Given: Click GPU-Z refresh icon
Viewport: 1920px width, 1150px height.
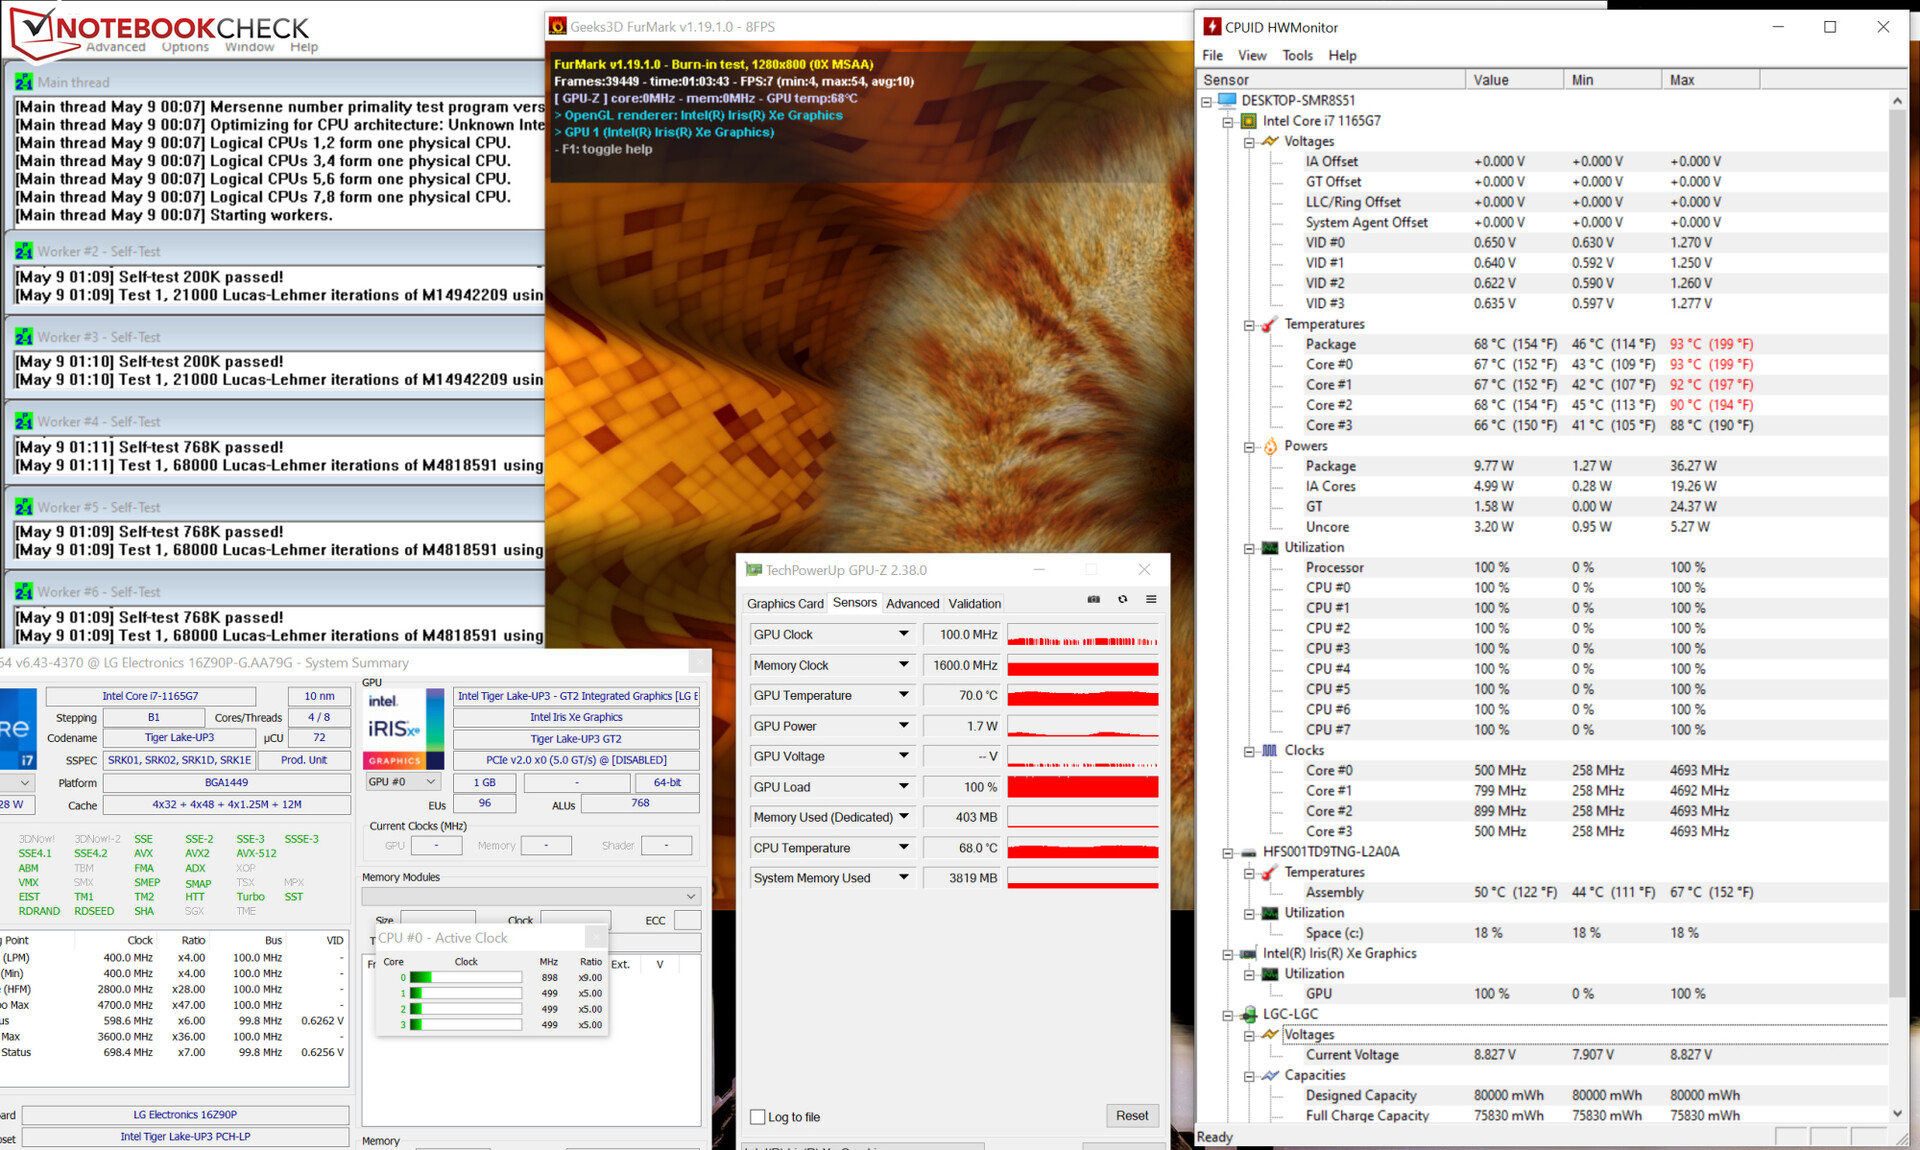Looking at the screenshot, I should point(1123,599).
